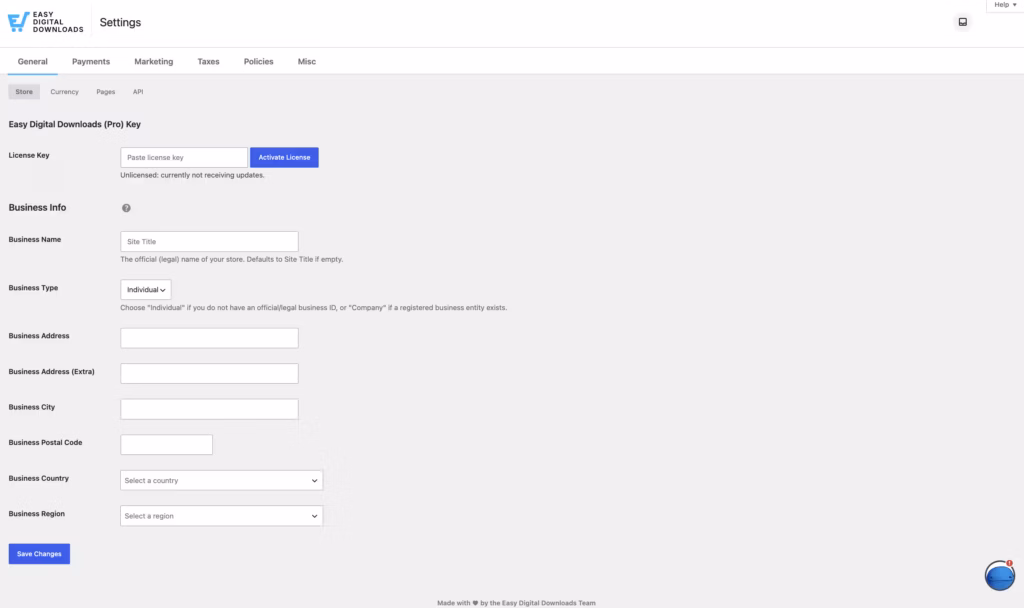
Task: Click the Business Address (Extra) field
Action: coord(209,374)
